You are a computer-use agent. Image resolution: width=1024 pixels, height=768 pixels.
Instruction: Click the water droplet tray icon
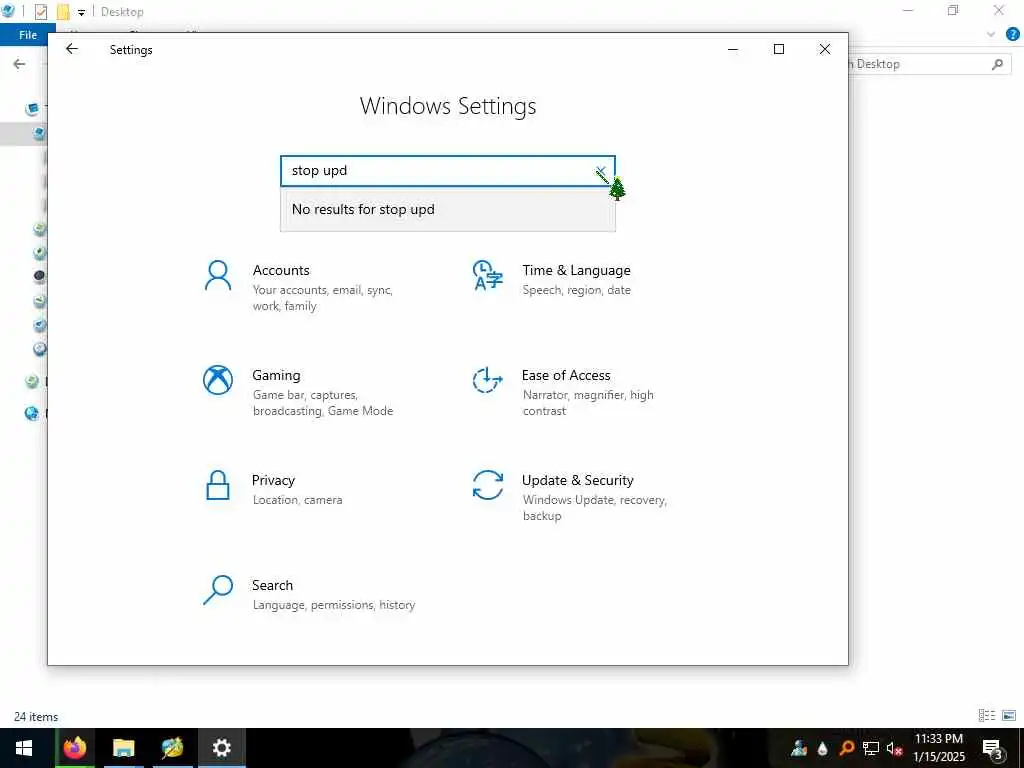pos(822,748)
